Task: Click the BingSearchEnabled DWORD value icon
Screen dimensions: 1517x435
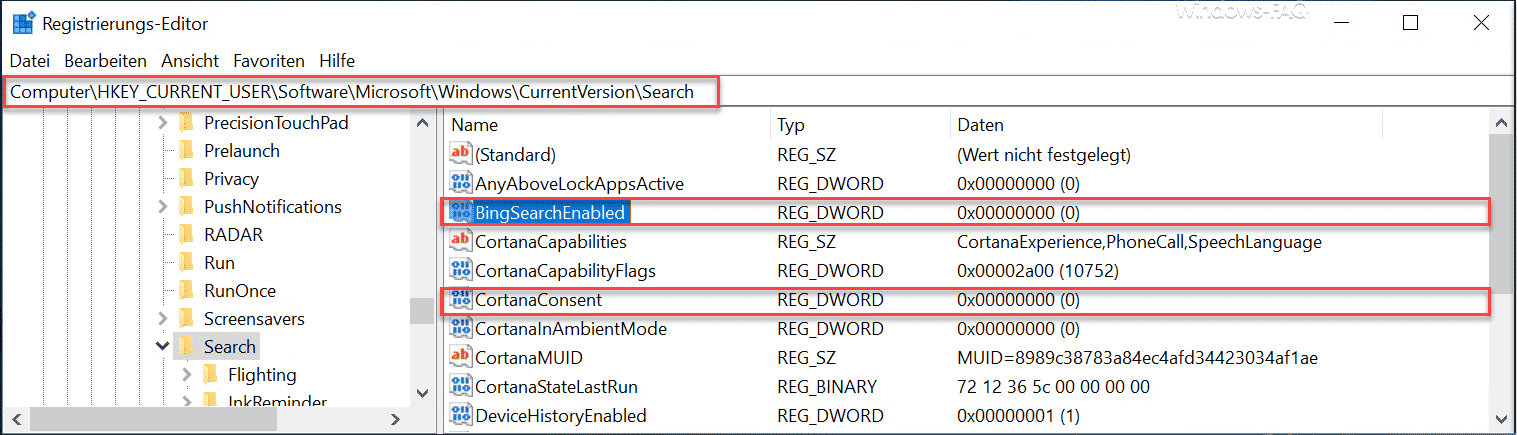Action: point(461,212)
